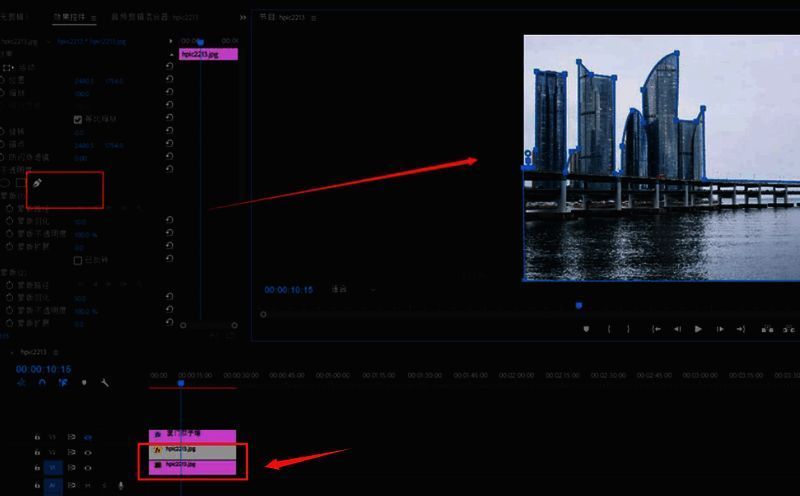Viewport: 800px width, 496px height.
Task: Click the add marker icon in timeline toolbar
Action: click(84, 382)
